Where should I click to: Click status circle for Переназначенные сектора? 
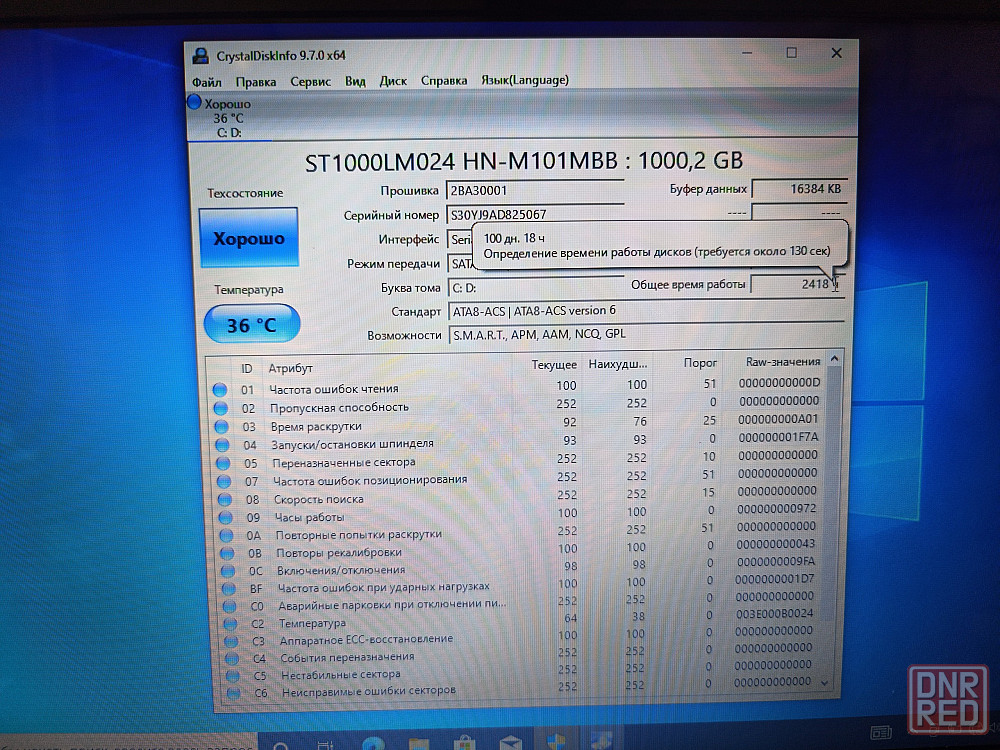pos(223,463)
